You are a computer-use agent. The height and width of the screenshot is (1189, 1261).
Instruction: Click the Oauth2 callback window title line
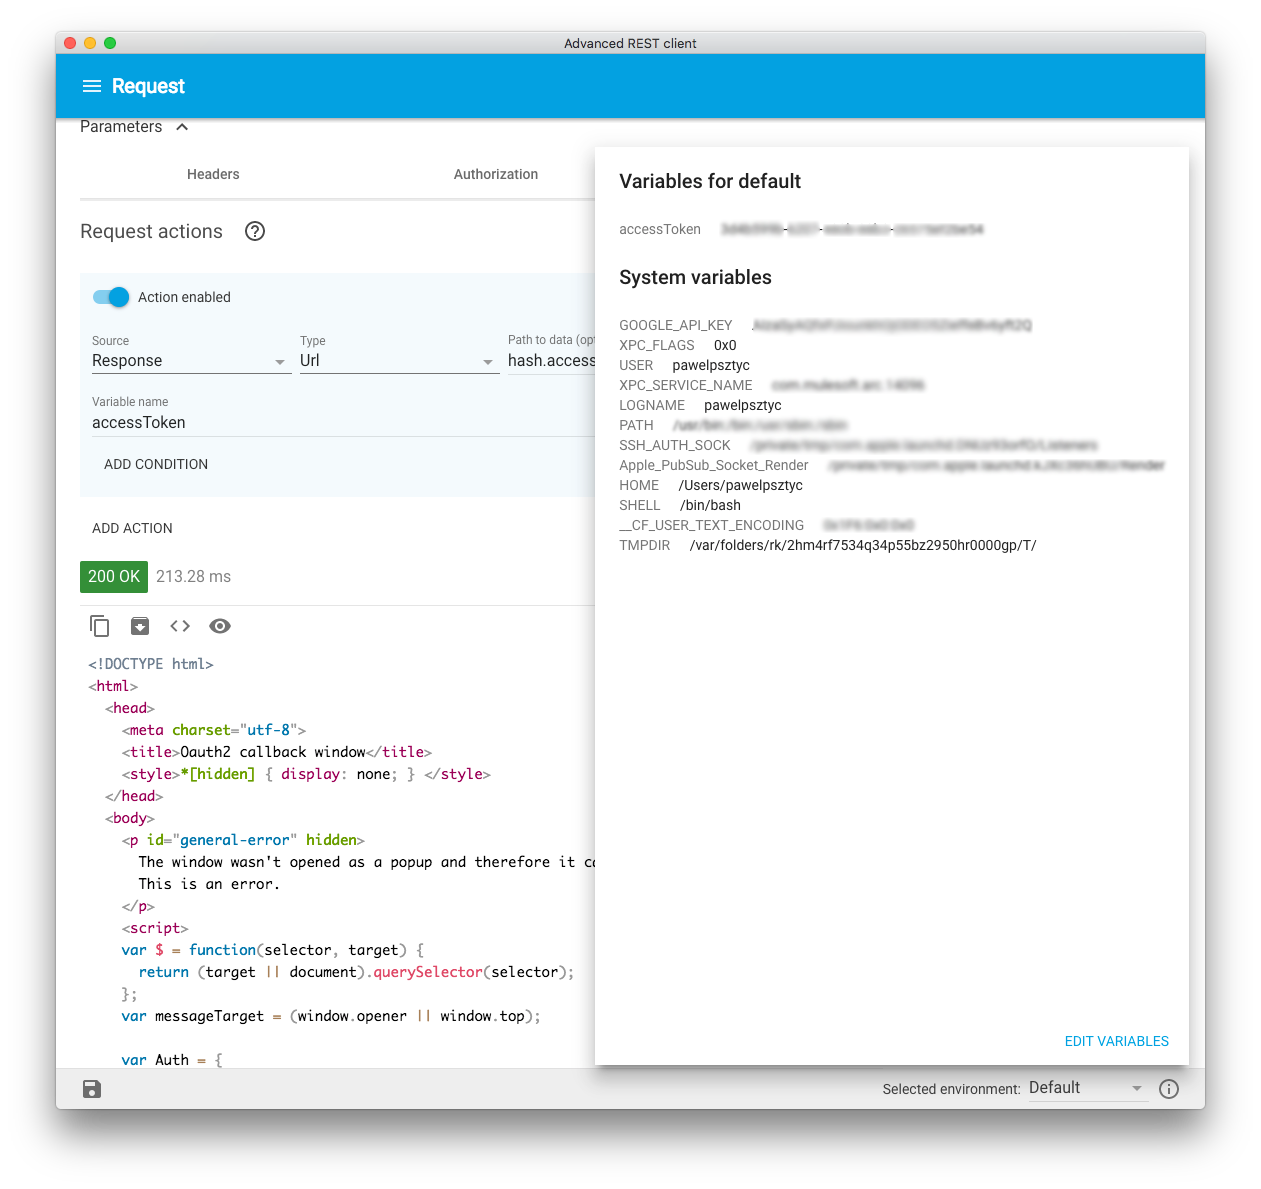click(277, 752)
